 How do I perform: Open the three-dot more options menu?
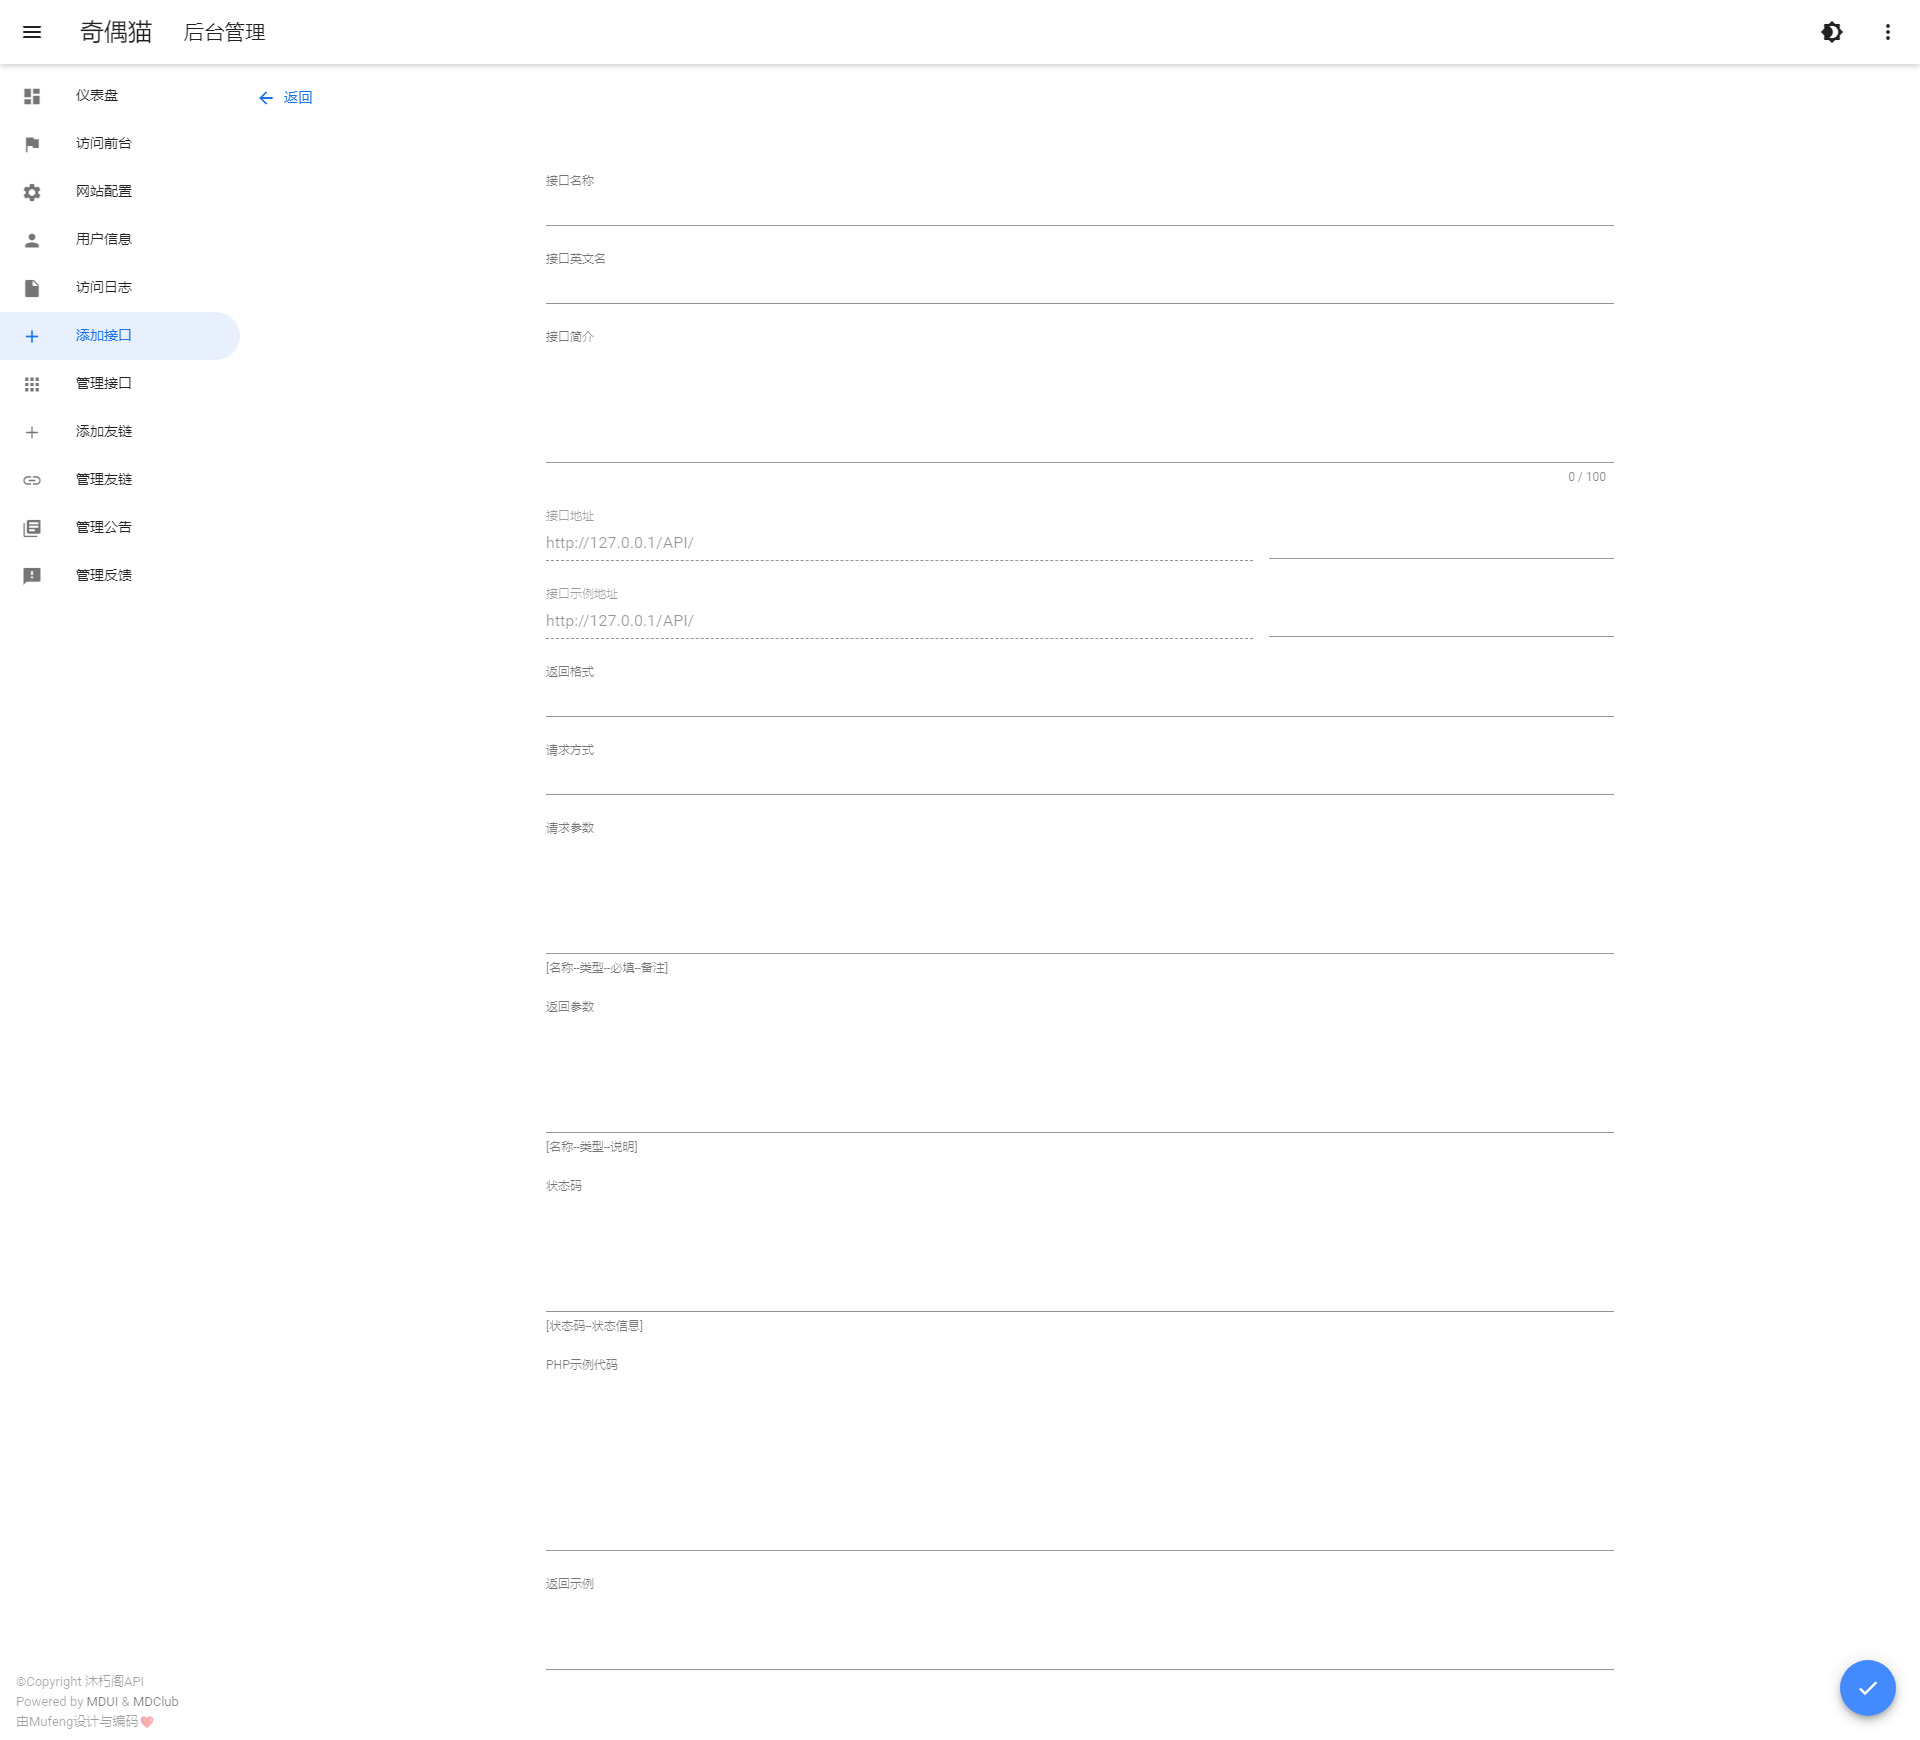(1888, 32)
